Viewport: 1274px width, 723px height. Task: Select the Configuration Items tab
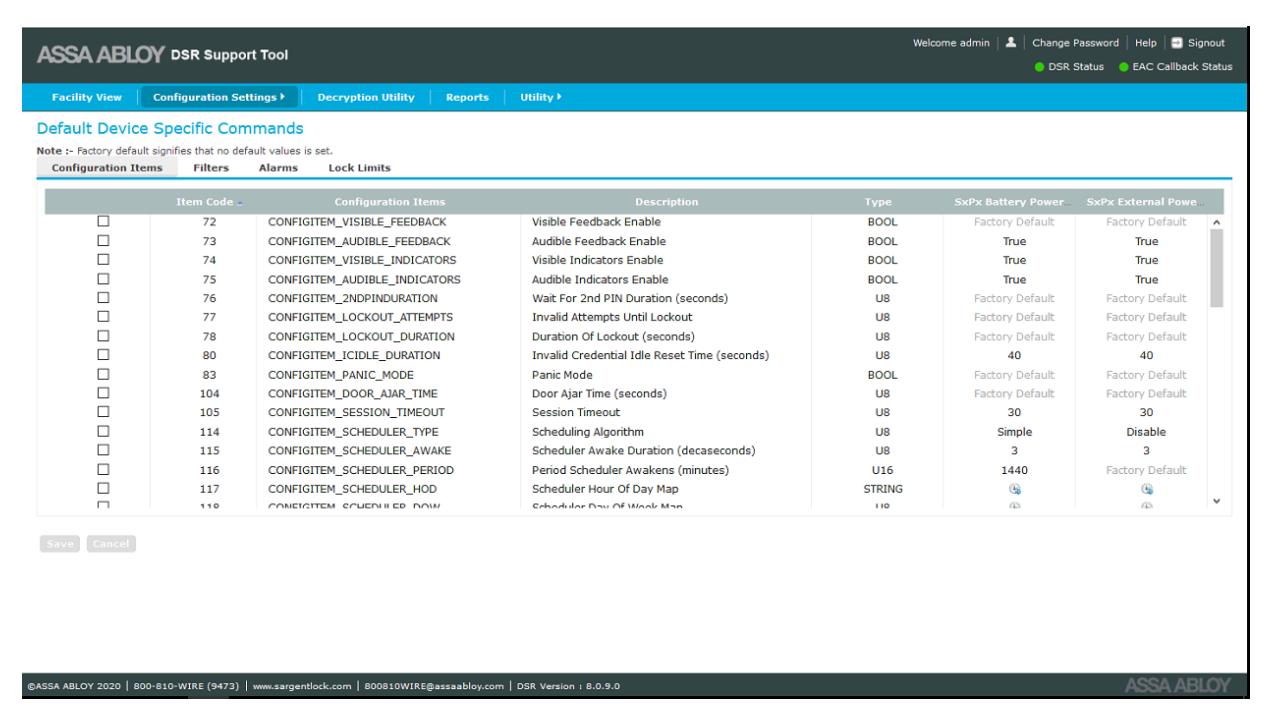click(x=106, y=168)
